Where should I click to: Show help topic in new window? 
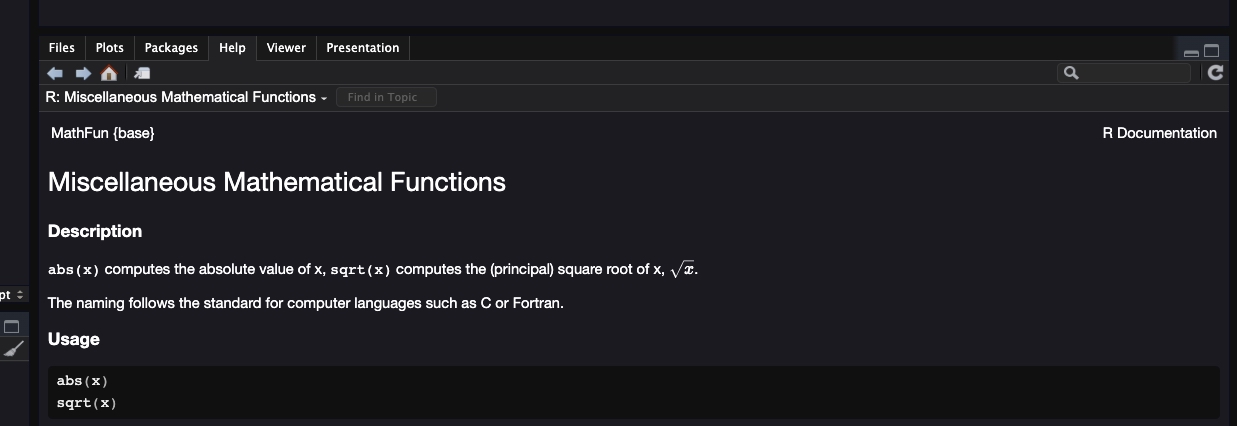142,73
